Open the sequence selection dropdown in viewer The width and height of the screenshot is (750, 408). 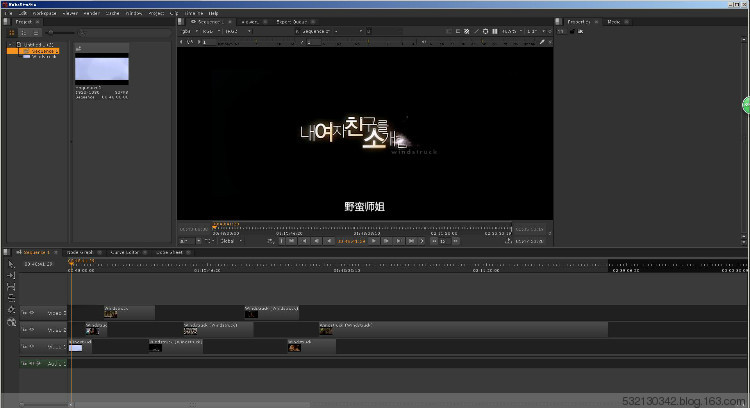[329, 31]
